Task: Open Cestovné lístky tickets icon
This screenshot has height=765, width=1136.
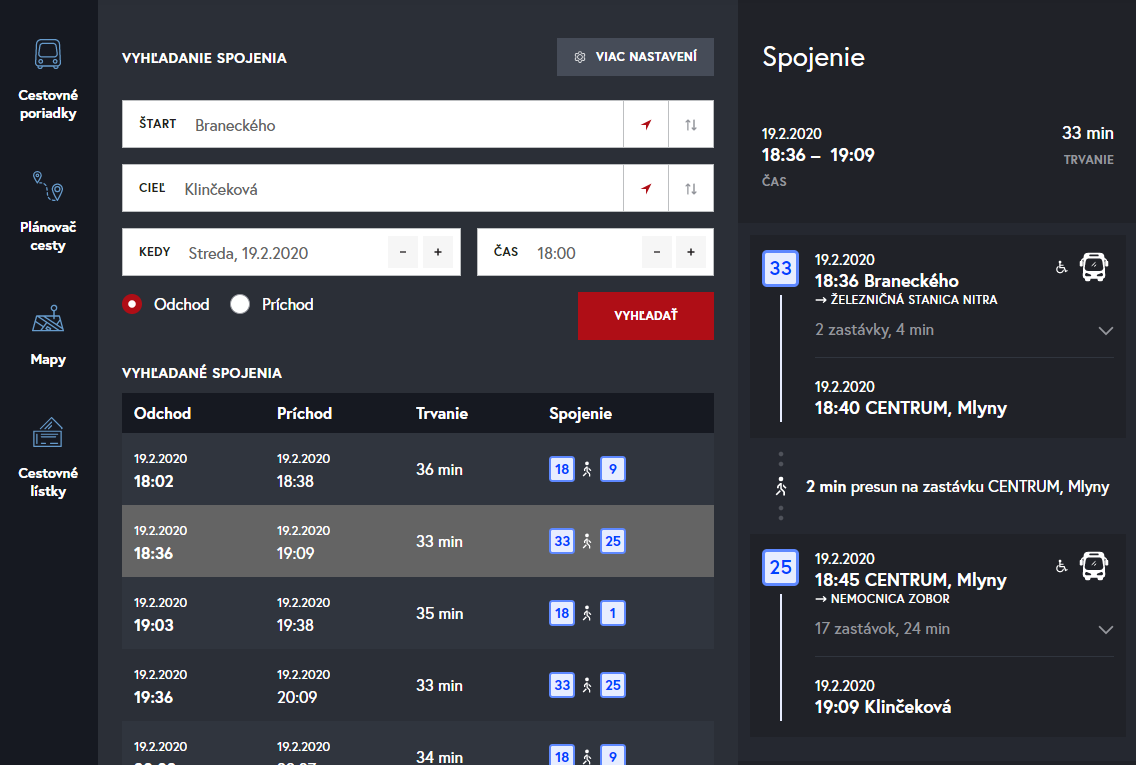Action: [48, 434]
